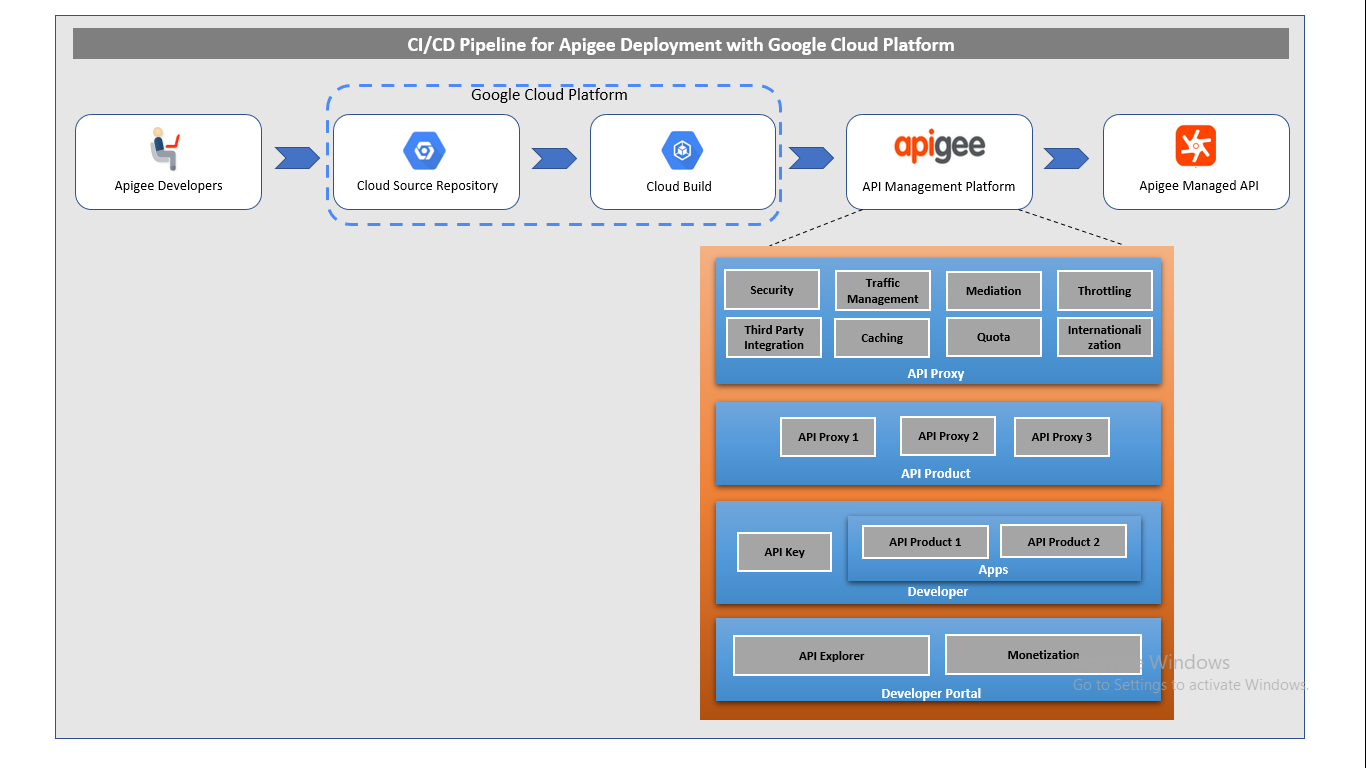This screenshot has height=768, width=1366.
Task: Select the Monetization box
Action: 1043,655
